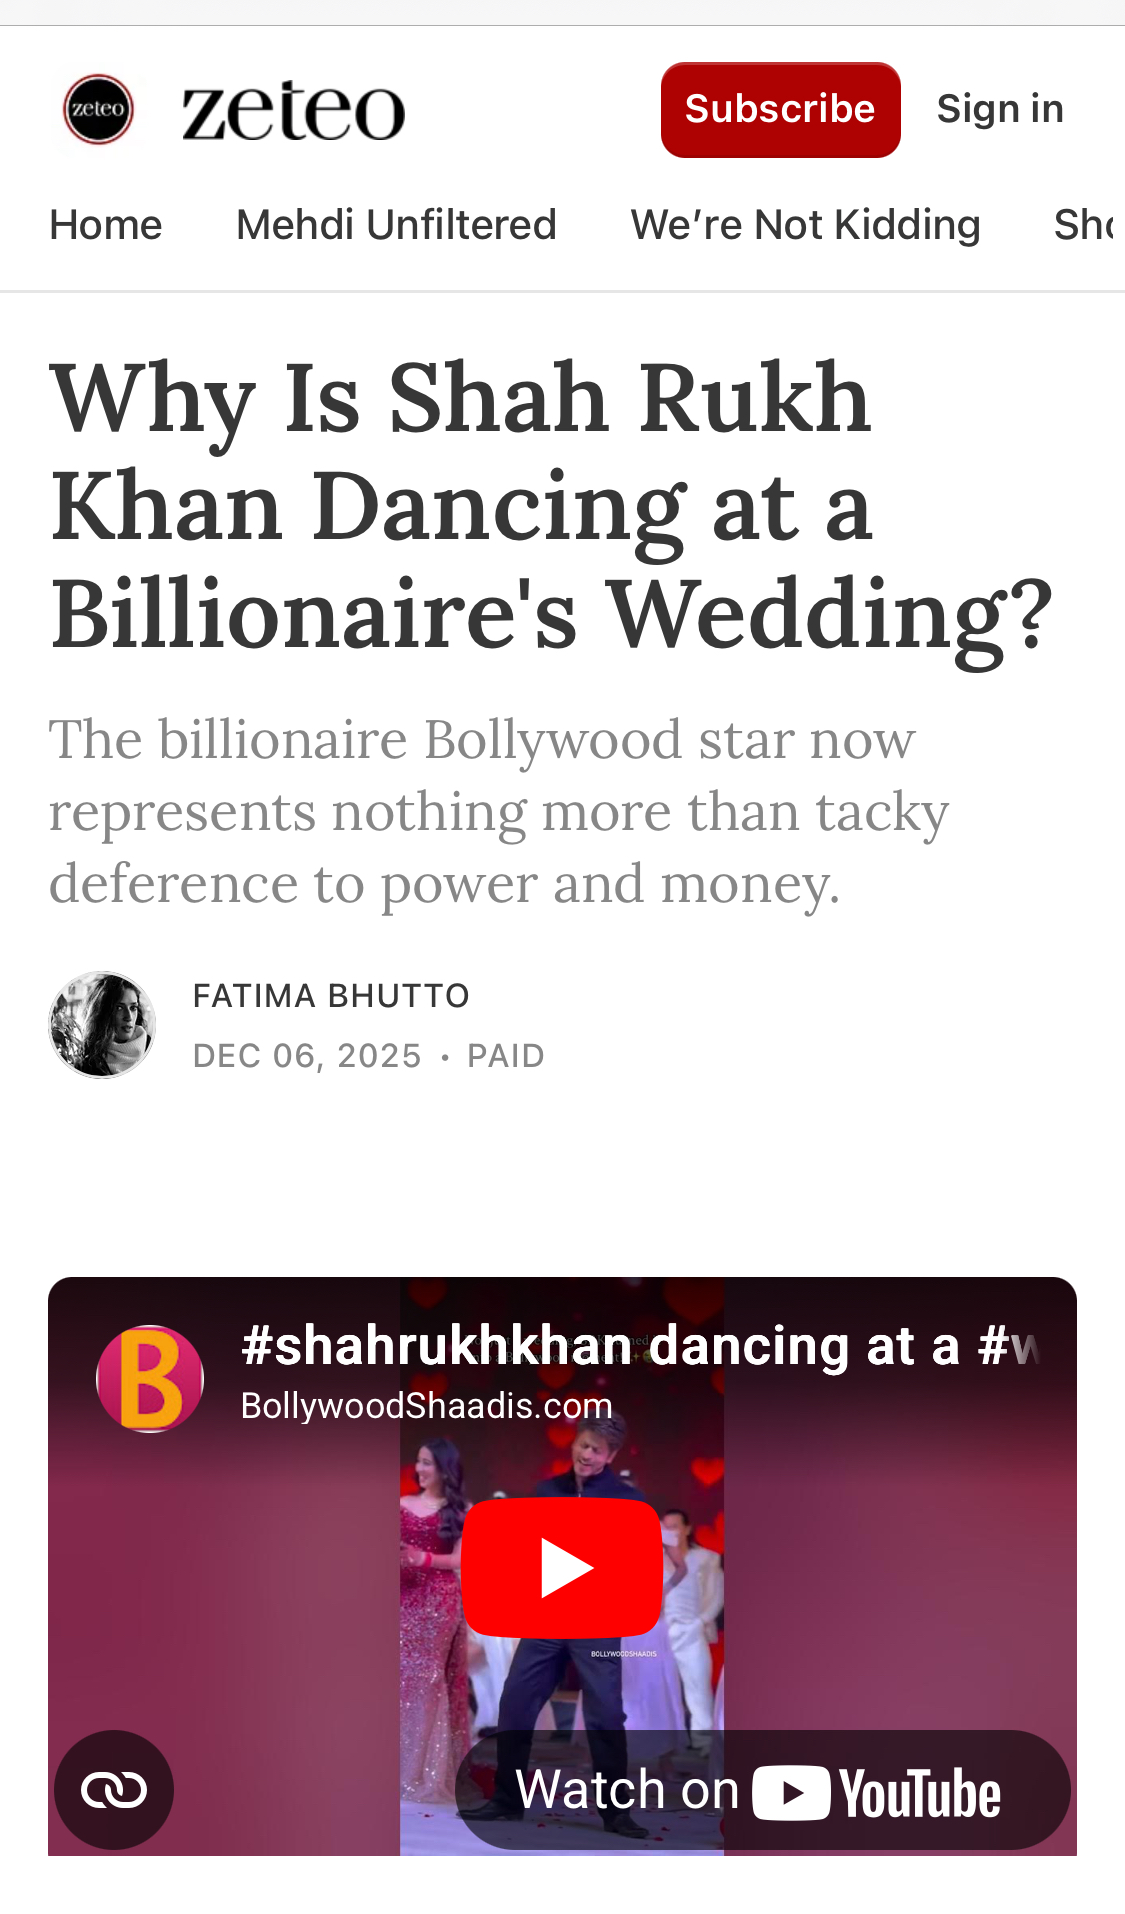Click Fatima Bhutto's author avatar
The width and height of the screenshot is (1125, 1914).
[102, 1025]
